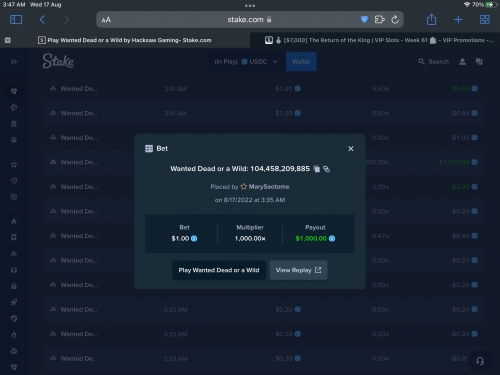Open the Wanted De... row with 0.60x multiplier
The height and width of the screenshot is (375, 500).
(x=264, y=113)
